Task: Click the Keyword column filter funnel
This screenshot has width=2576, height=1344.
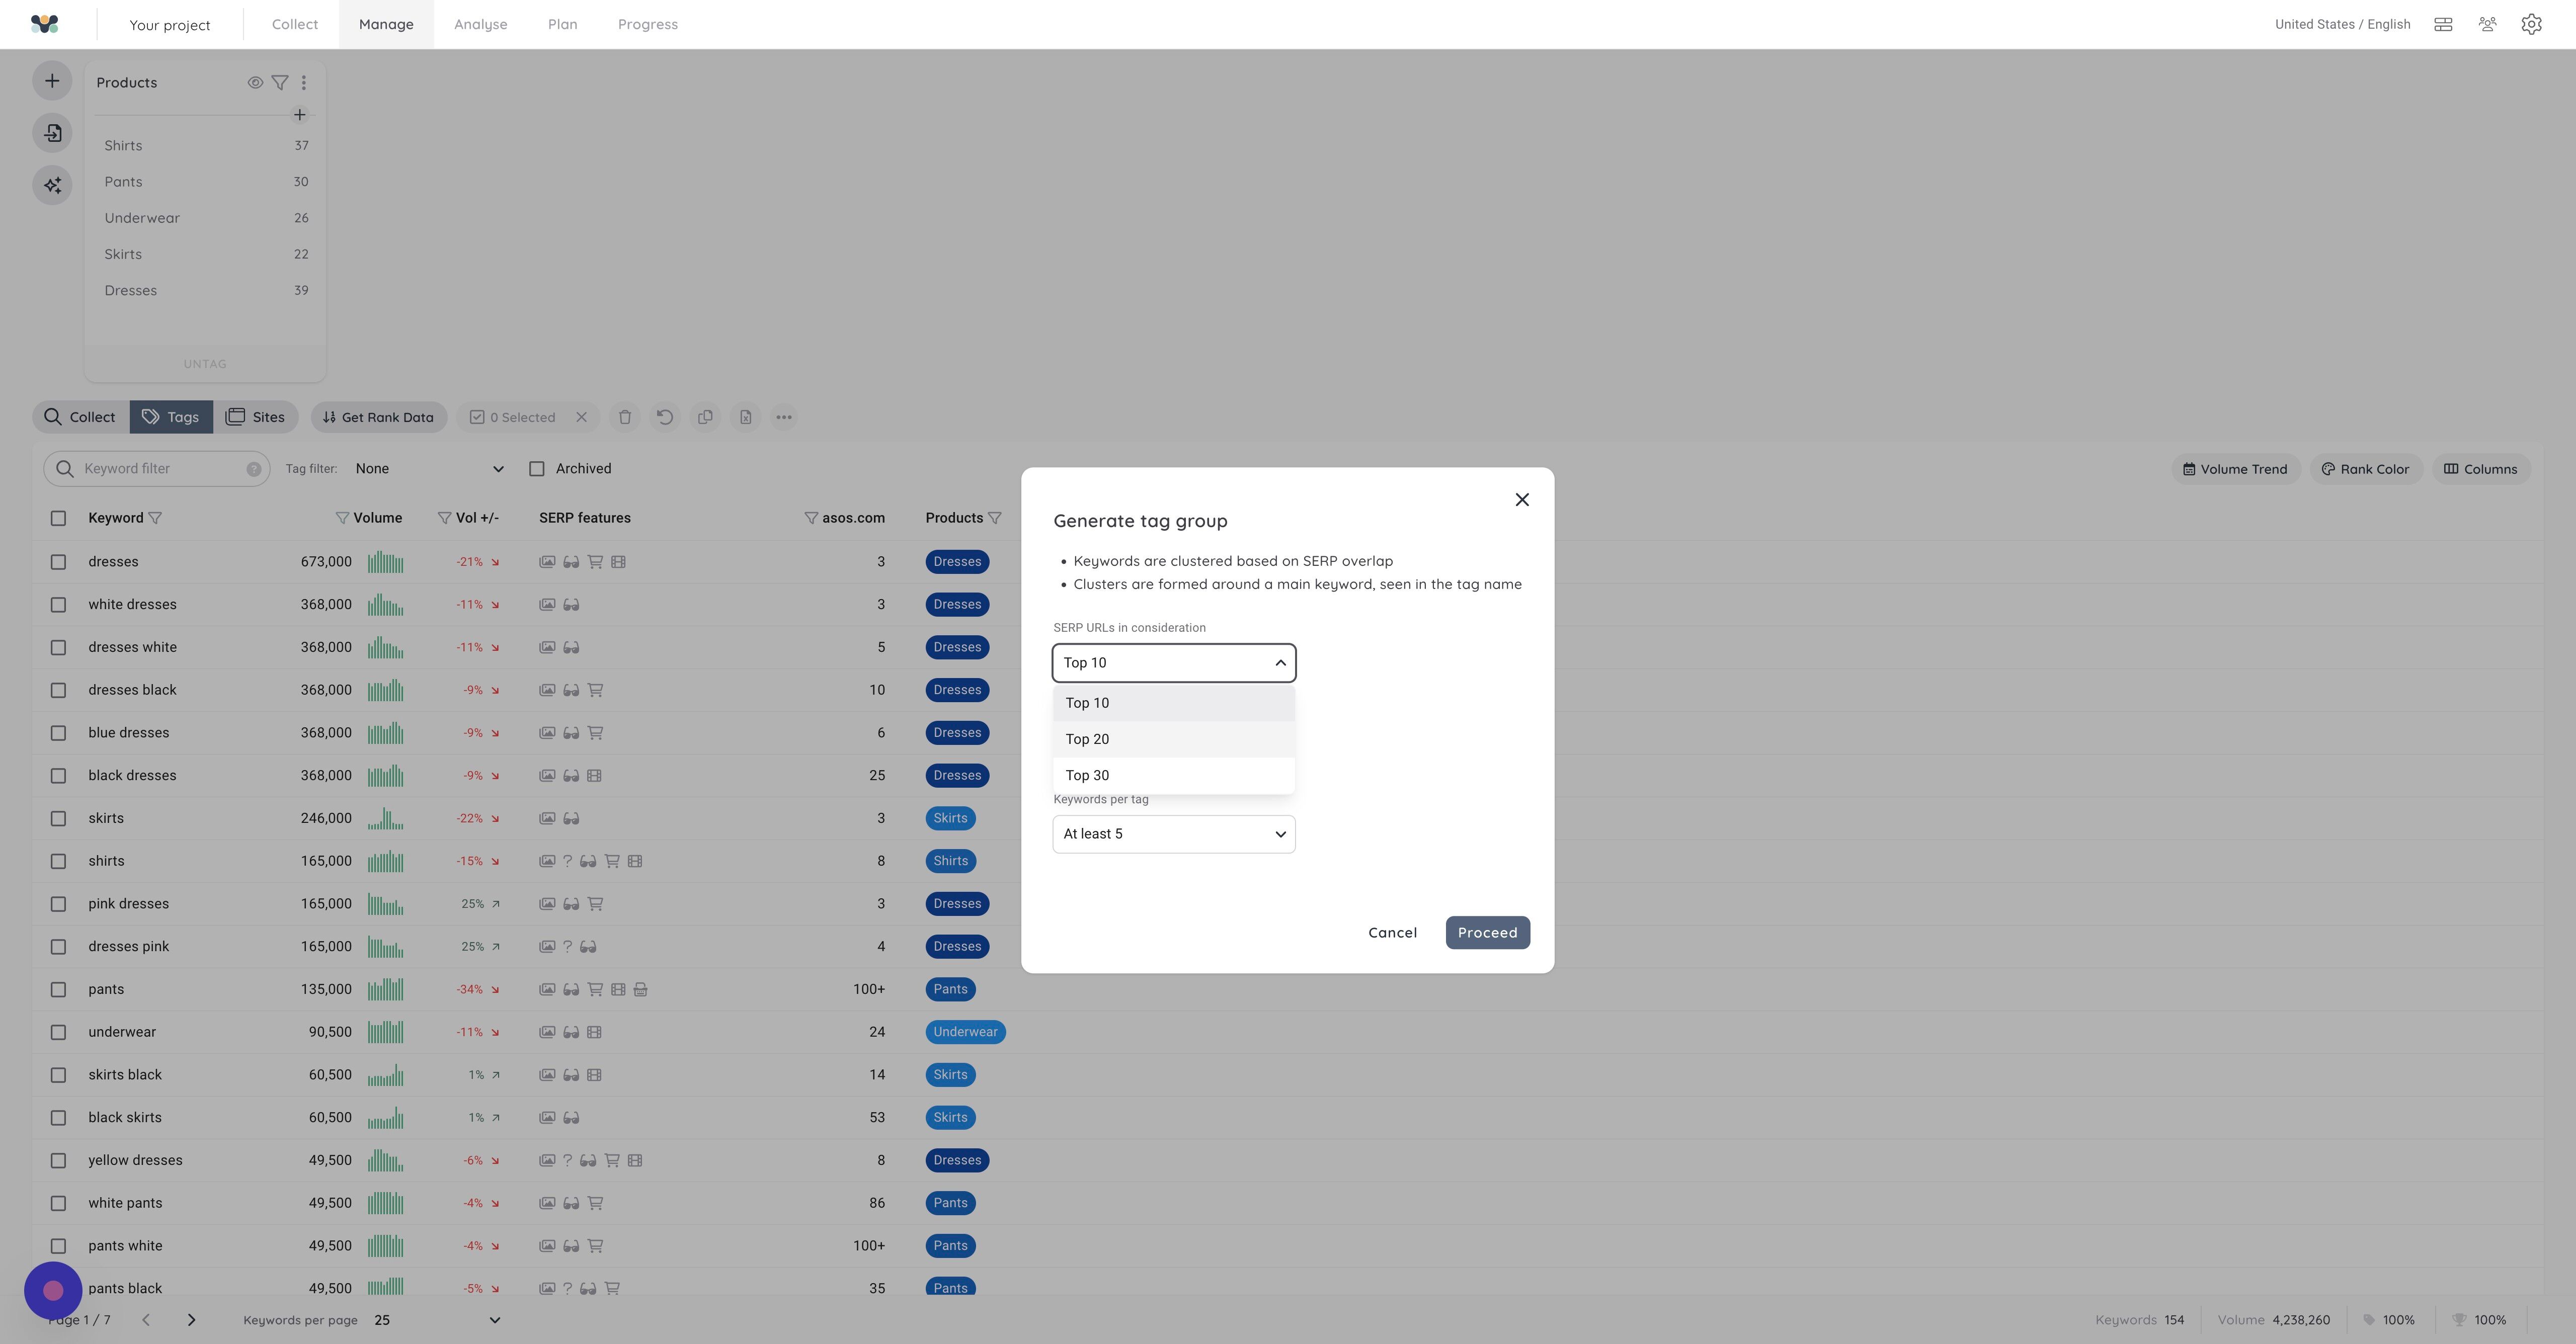Action: [155, 518]
